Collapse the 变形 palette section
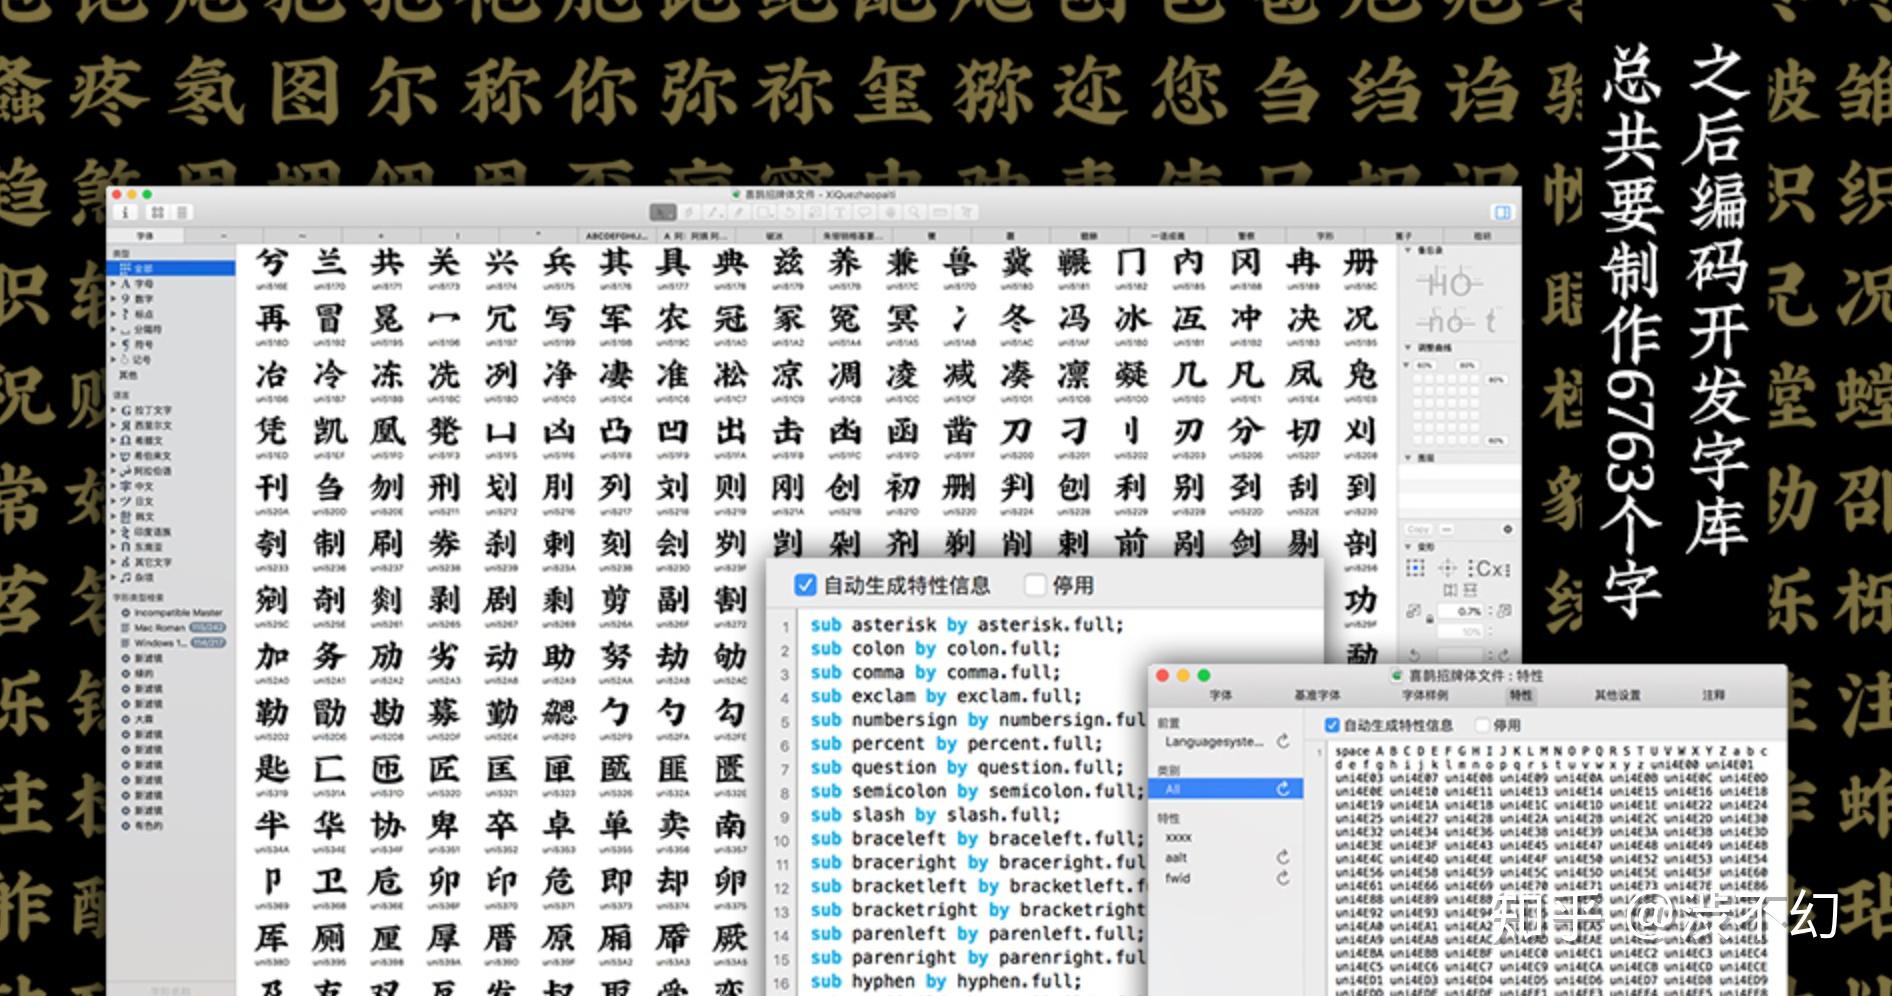 click(1408, 547)
